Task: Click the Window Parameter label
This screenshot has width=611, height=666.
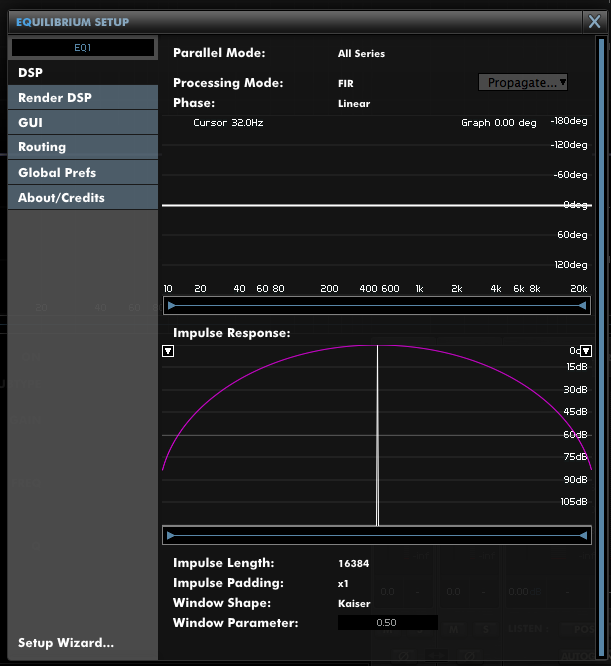Action: click(236, 623)
